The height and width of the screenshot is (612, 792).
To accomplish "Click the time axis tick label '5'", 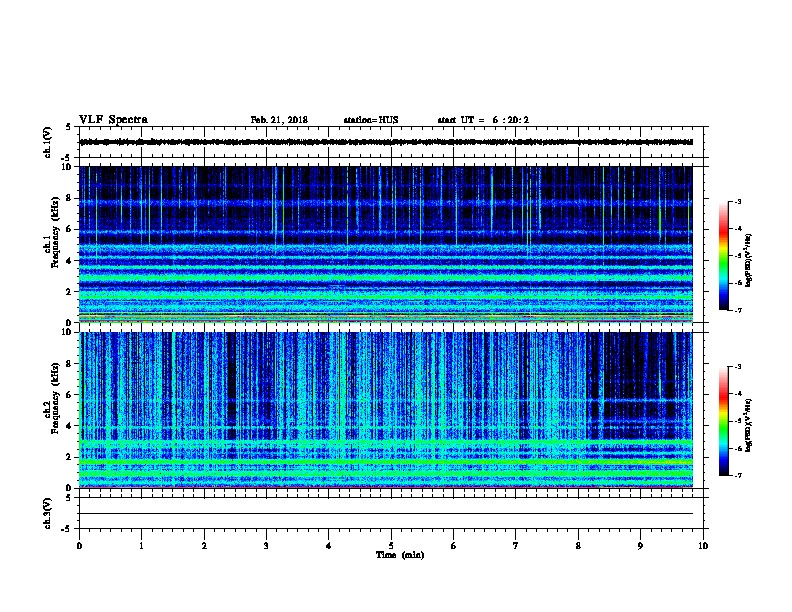I will [391, 545].
